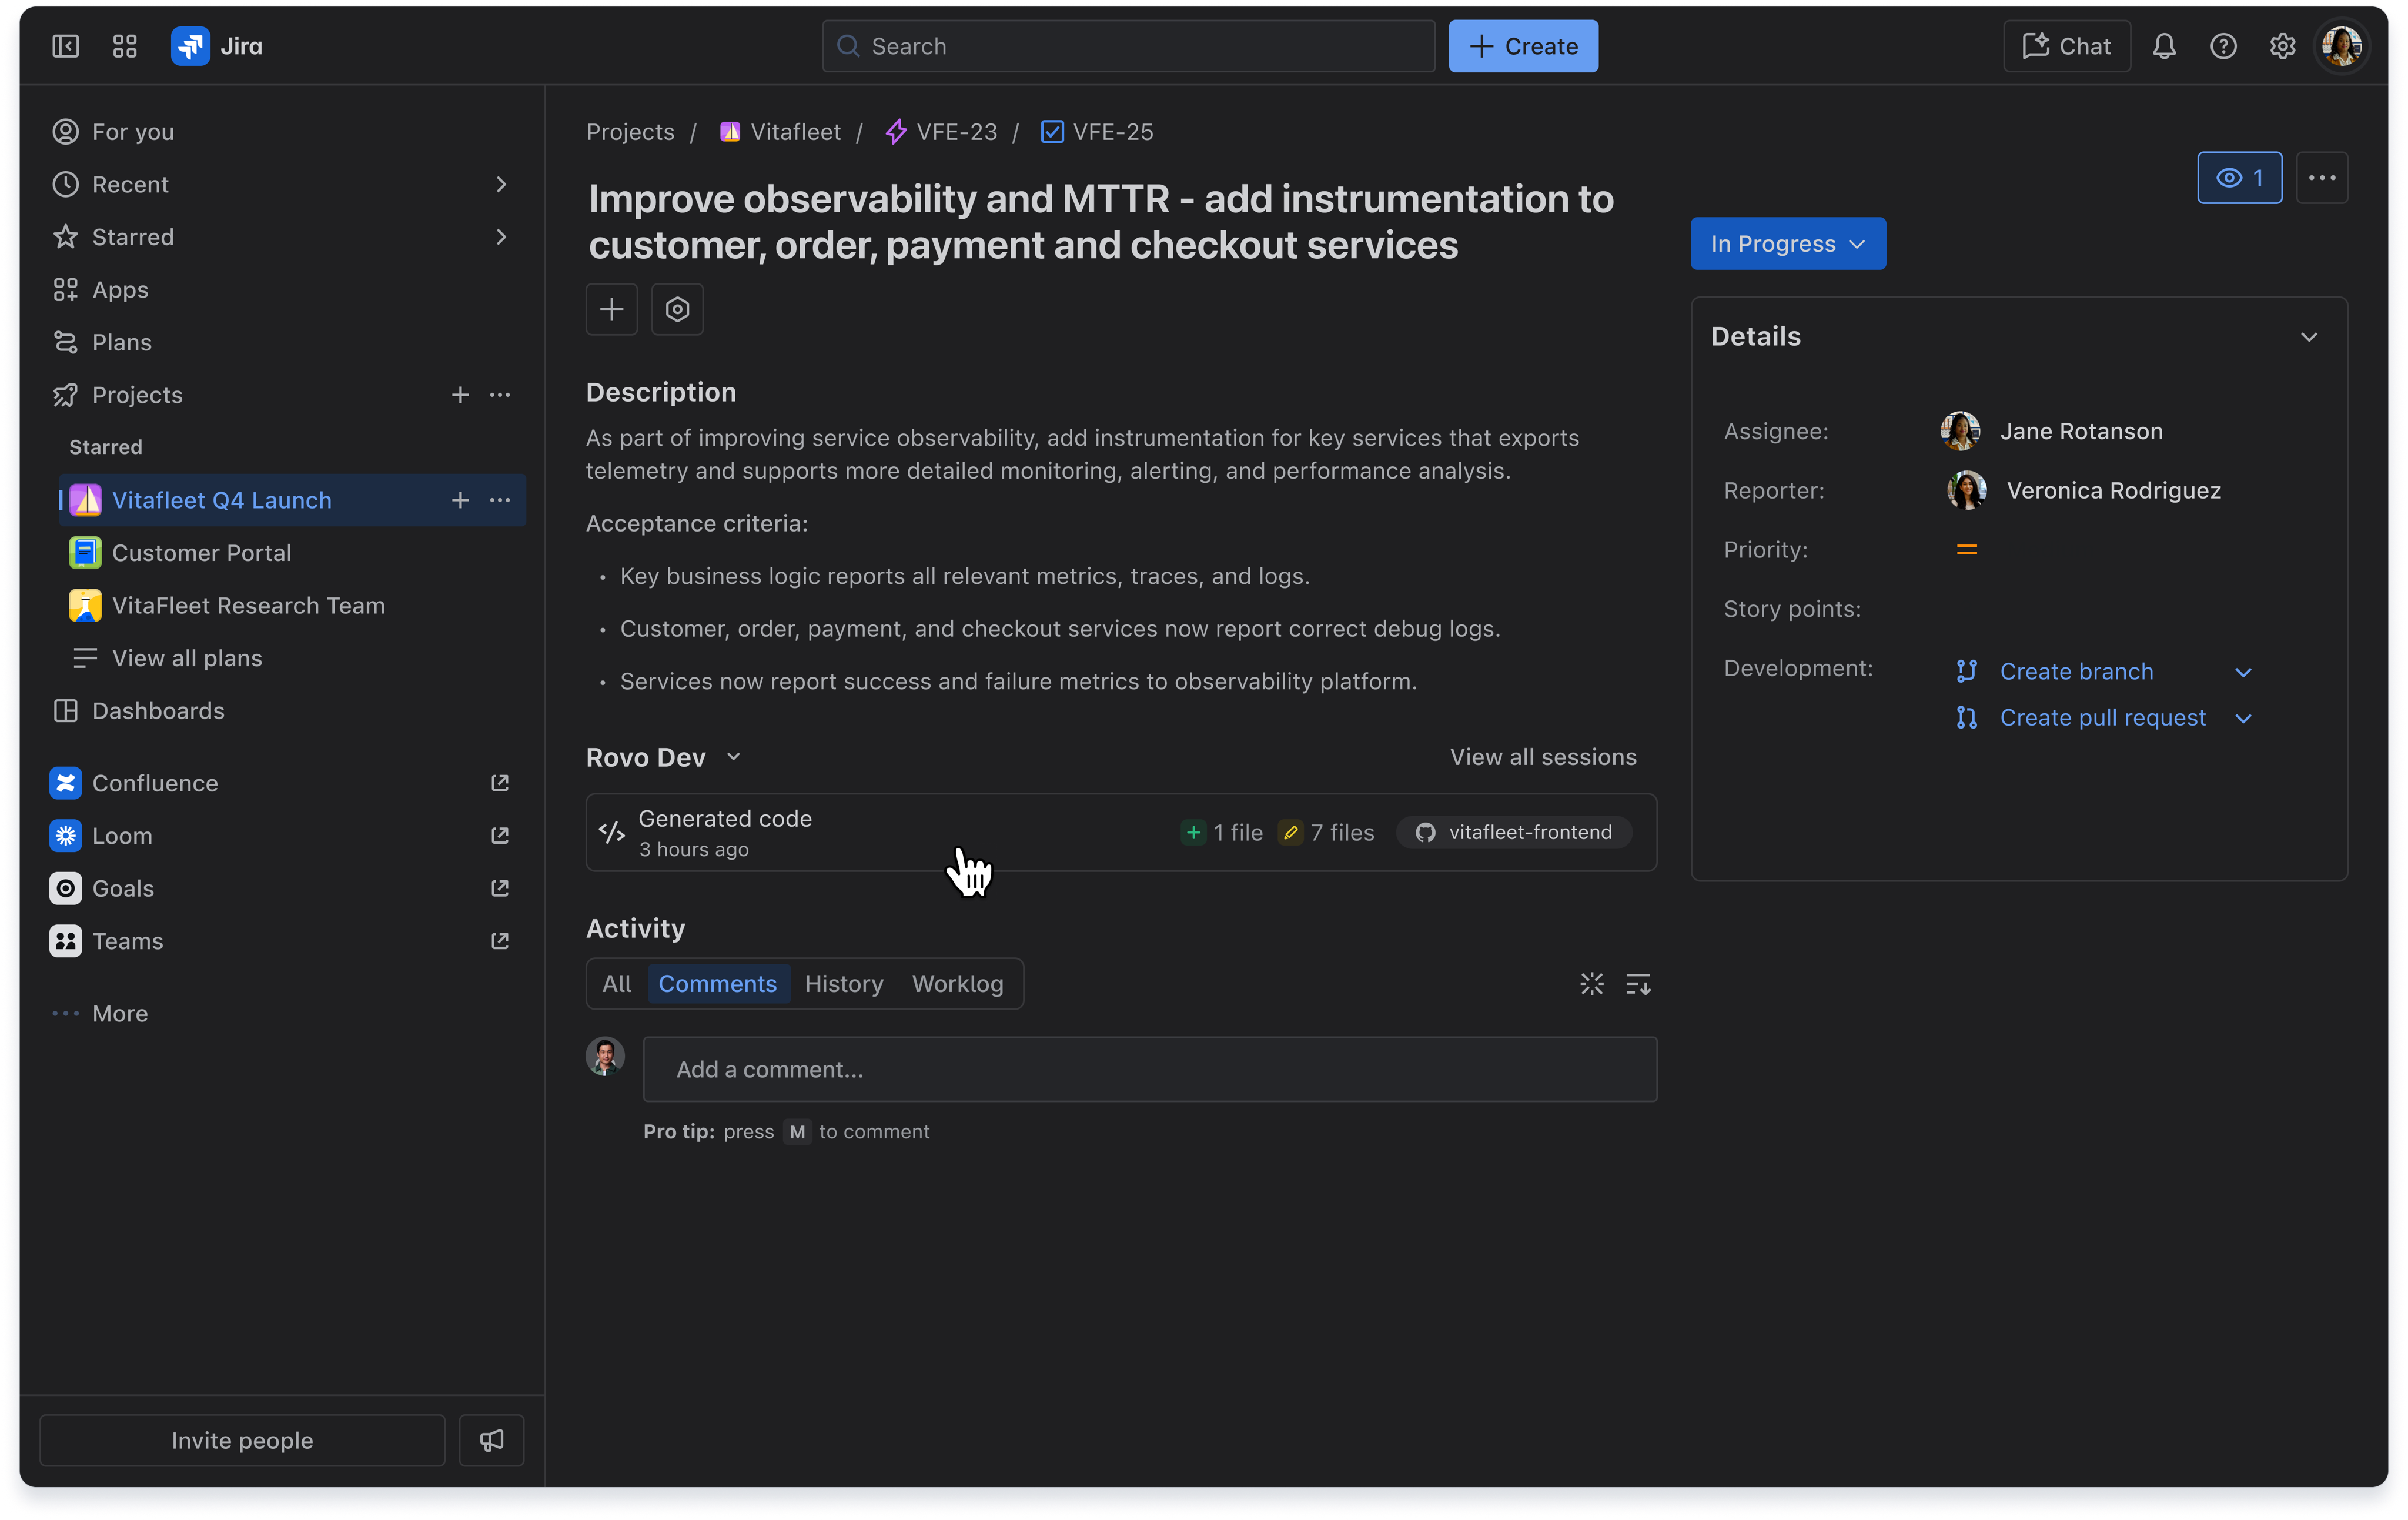
Task: Click View all sessions link
Action: 1543,757
